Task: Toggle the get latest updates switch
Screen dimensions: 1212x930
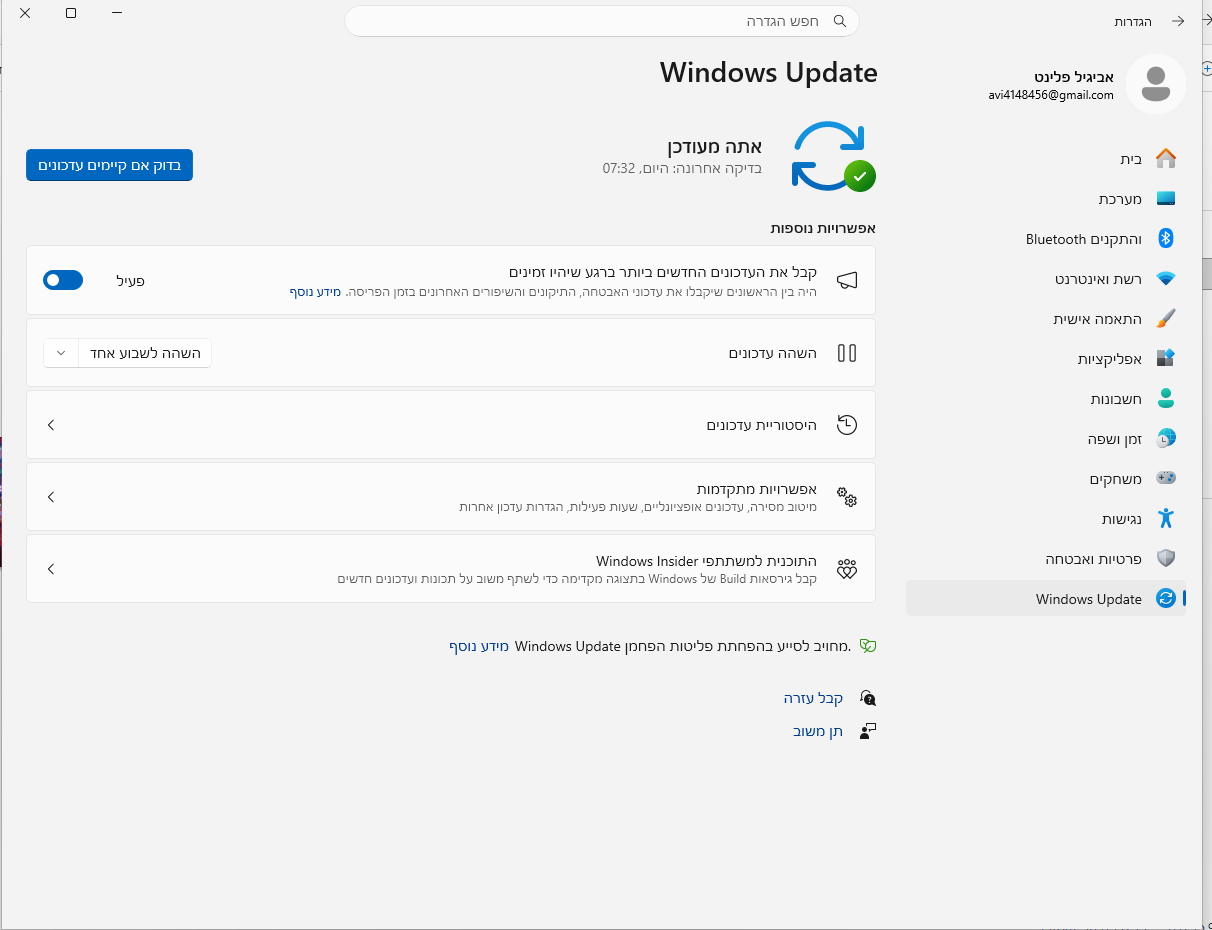Action: tap(63, 280)
